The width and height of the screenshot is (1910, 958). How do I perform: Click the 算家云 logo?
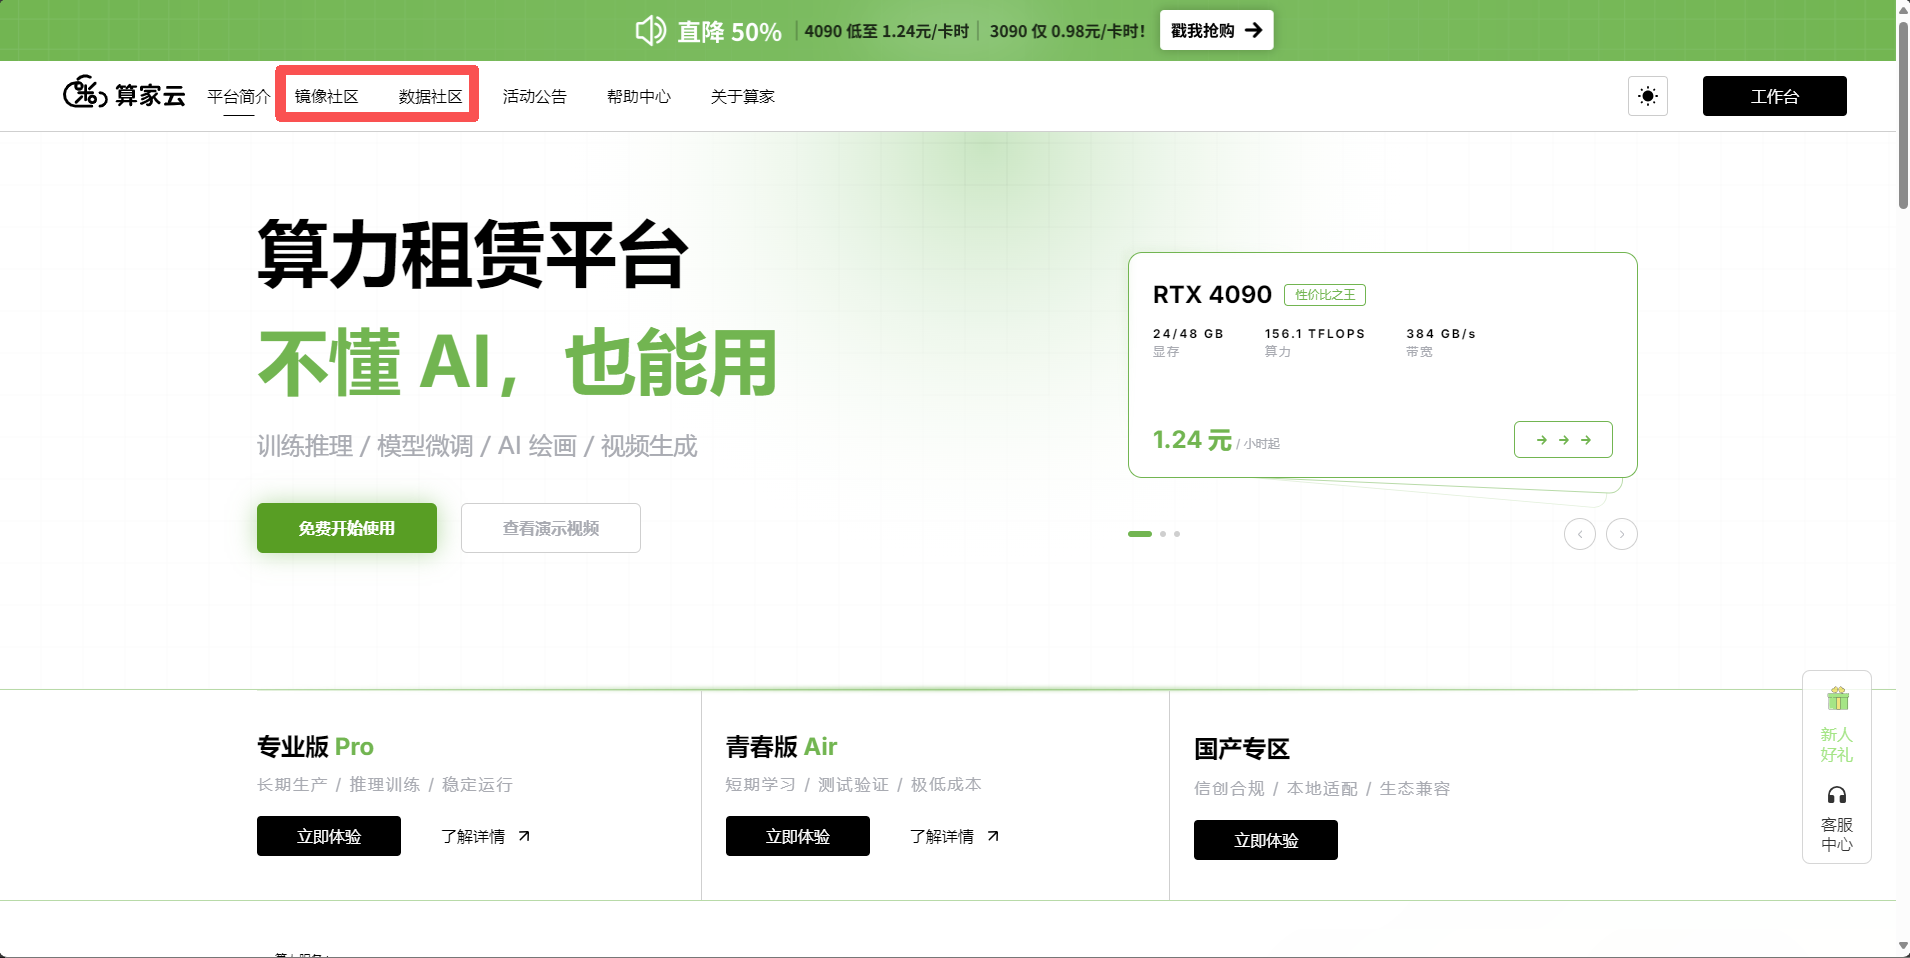pos(124,95)
